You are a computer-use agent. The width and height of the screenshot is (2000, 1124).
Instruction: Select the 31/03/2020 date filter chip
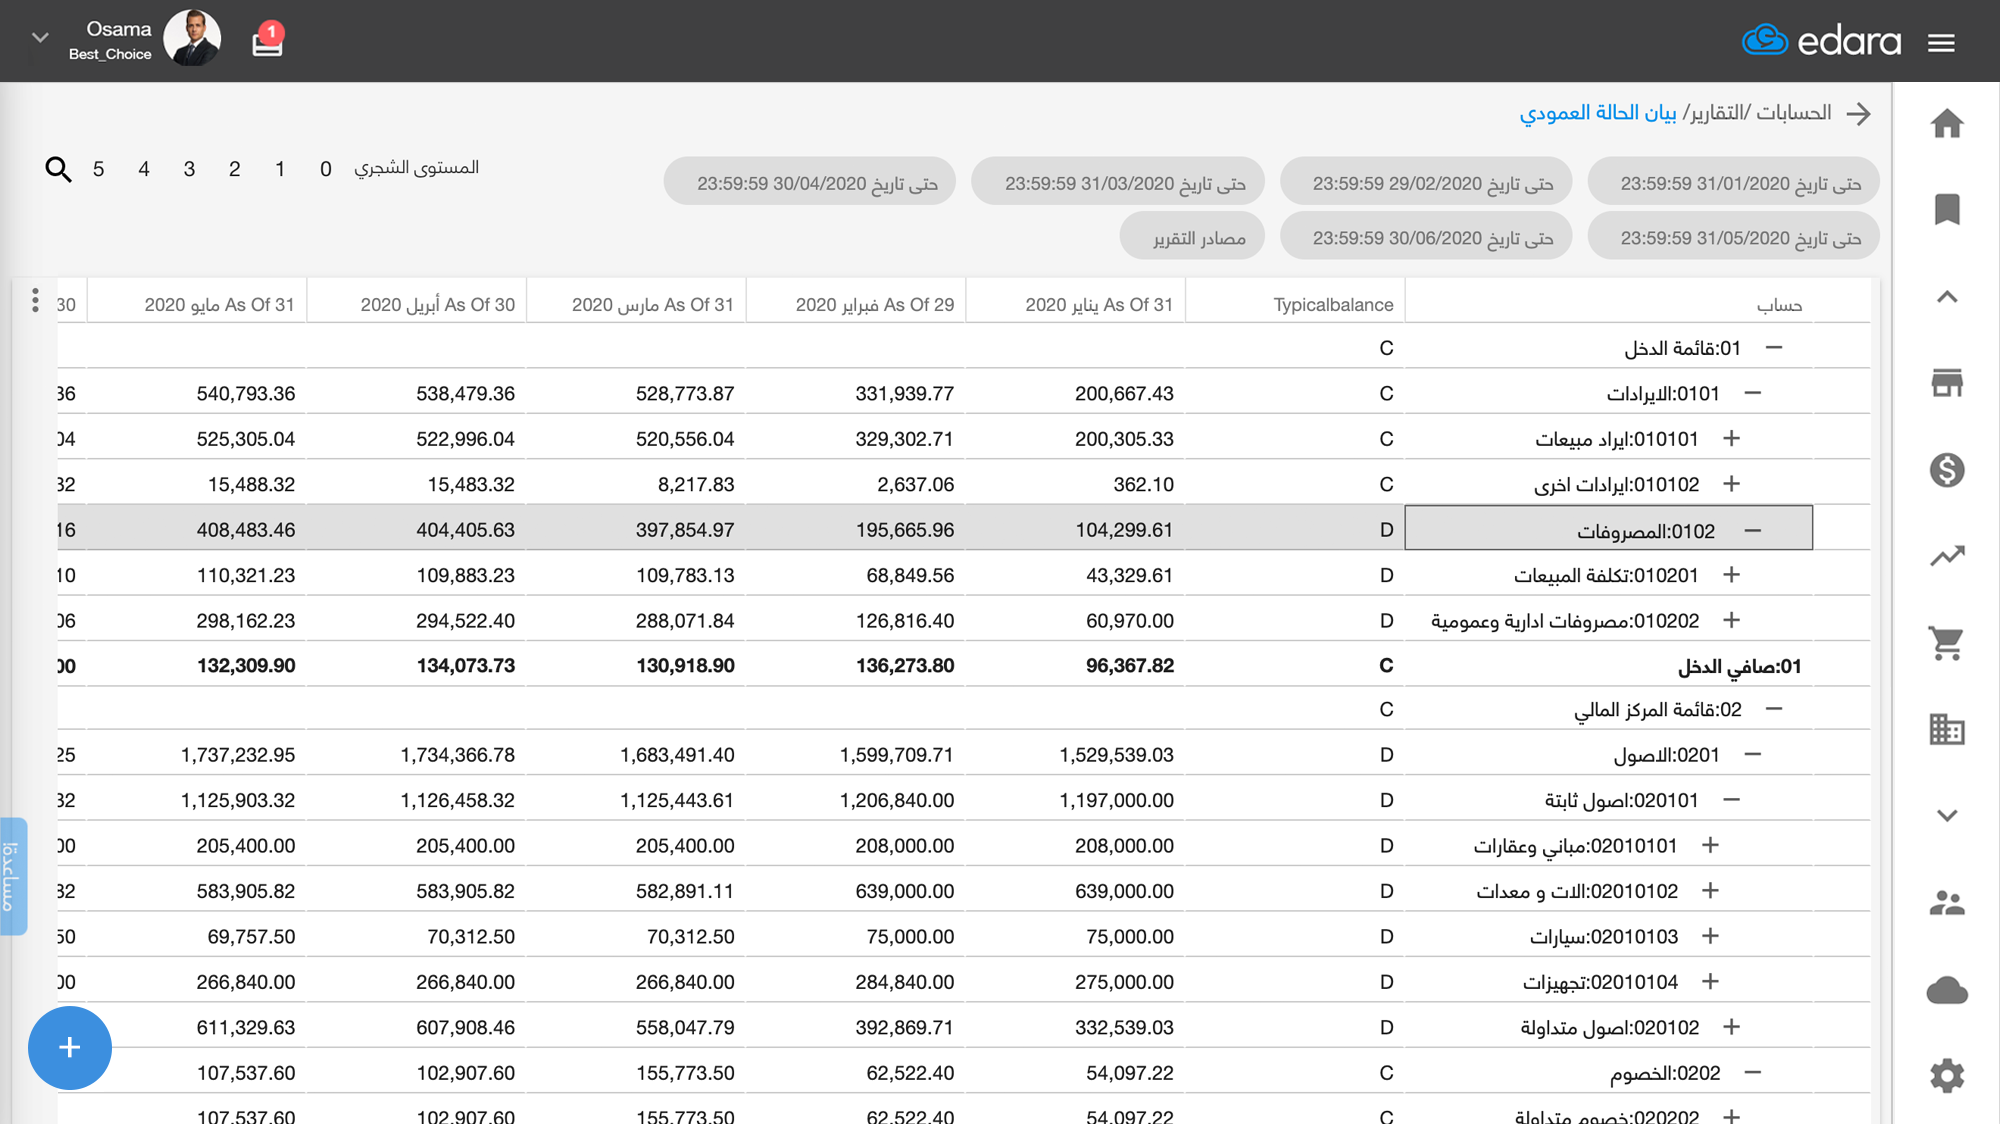click(1117, 183)
